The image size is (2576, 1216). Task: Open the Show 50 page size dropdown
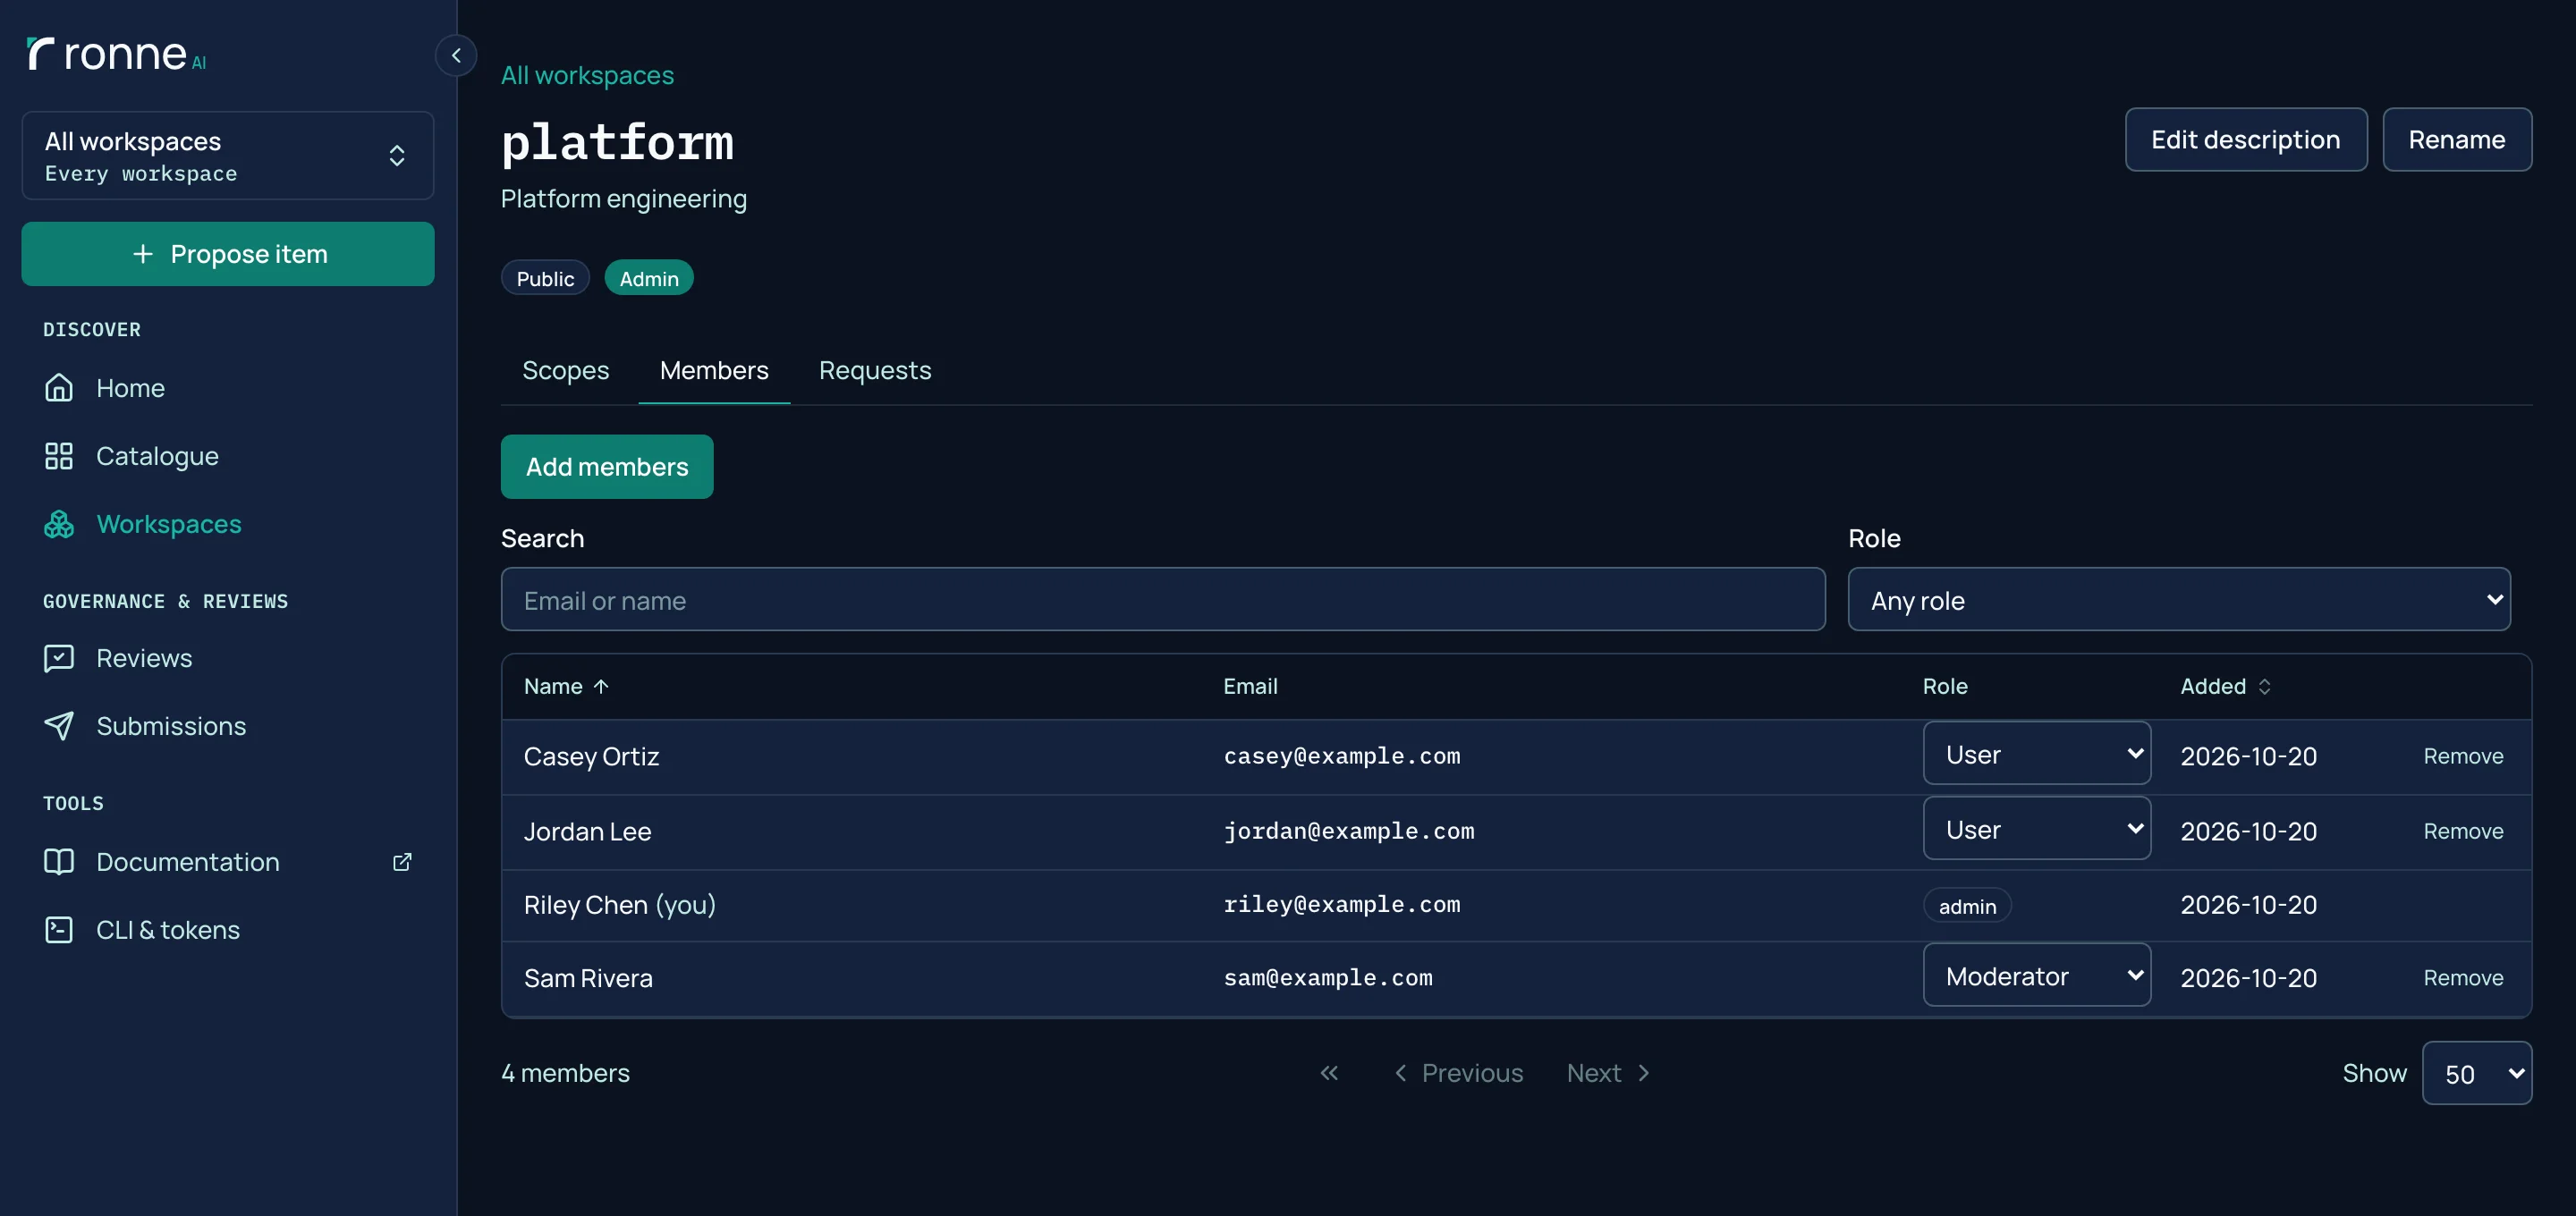point(2477,1073)
